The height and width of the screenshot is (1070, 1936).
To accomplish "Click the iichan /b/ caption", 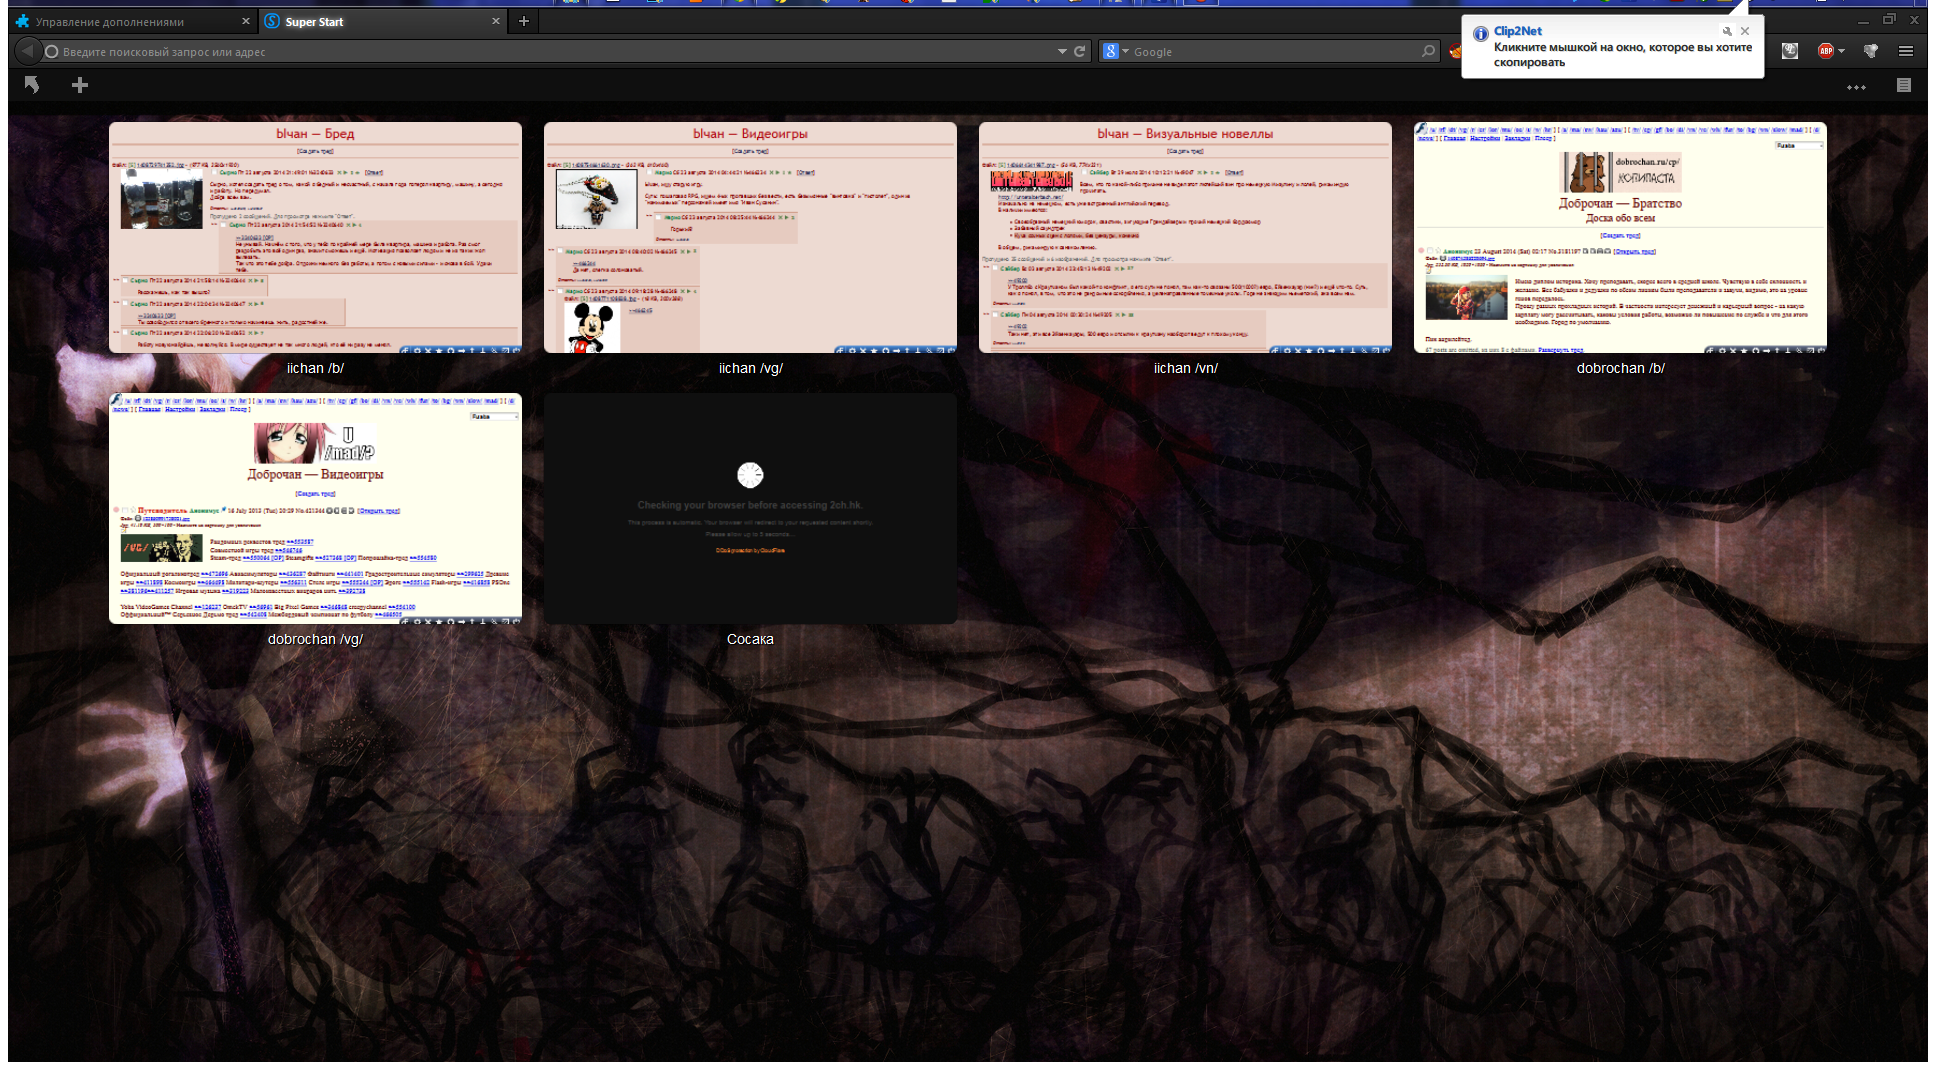I will 315,368.
